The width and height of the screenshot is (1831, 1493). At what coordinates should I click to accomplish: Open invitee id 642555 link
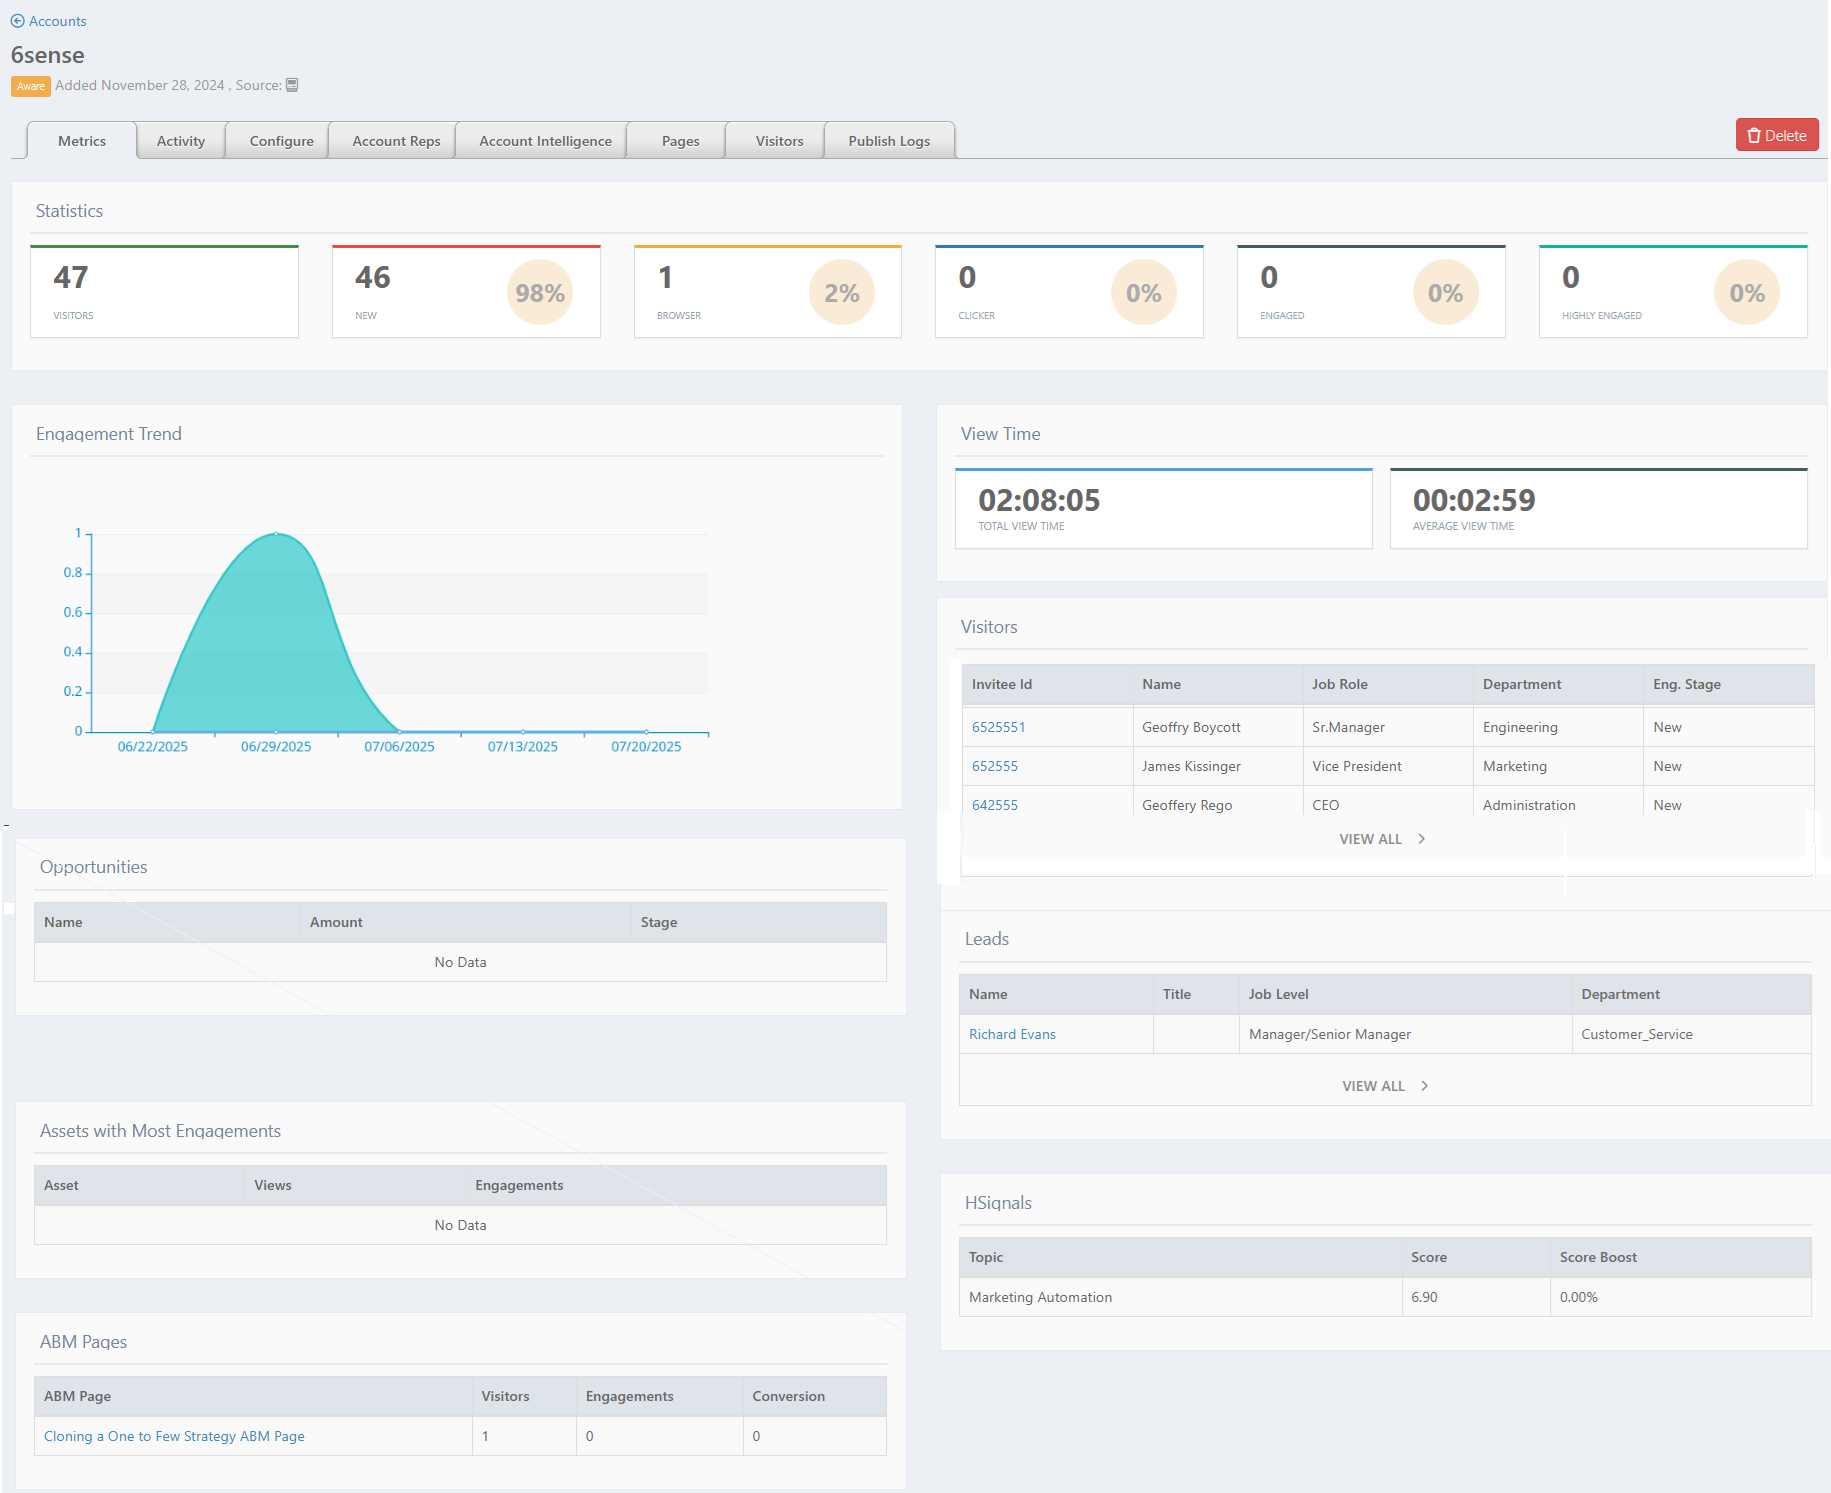pos(995,805)
